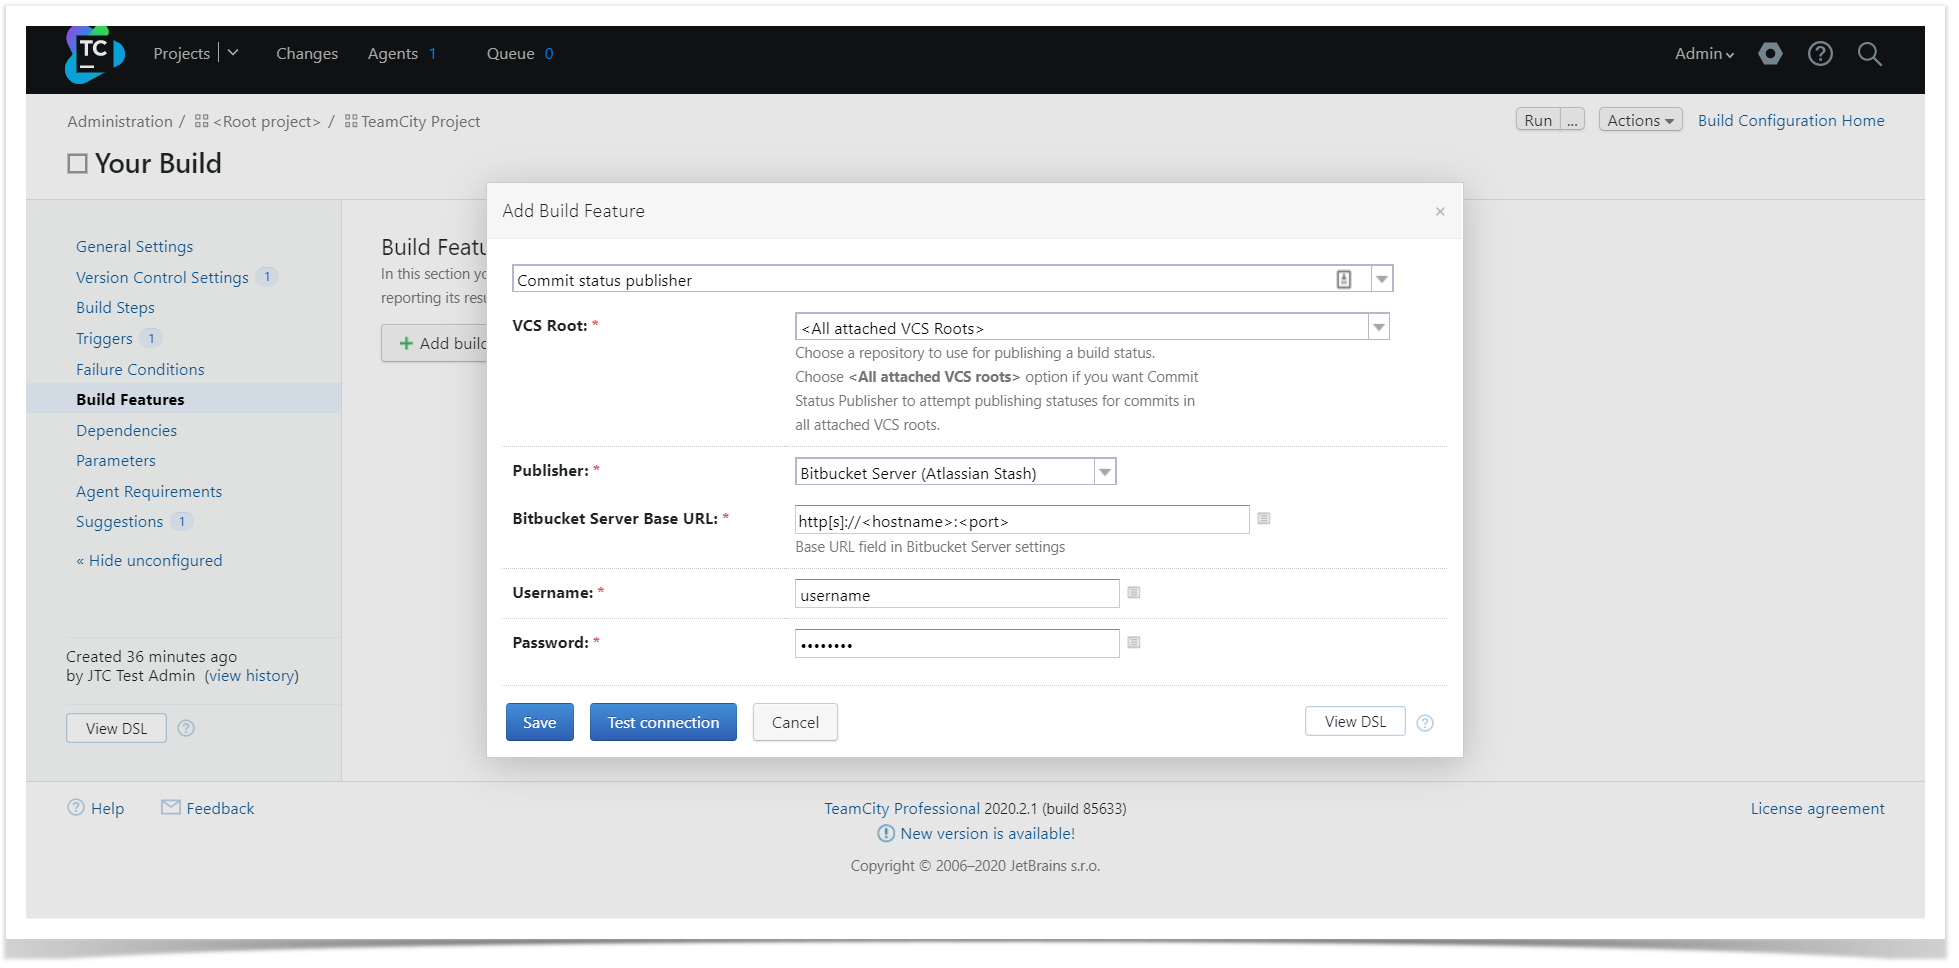The width and height of the screenshot is (1959, 968).
Task: Open Projects in the top navigation
Action: pyautogui.click(x=181, y=54)
